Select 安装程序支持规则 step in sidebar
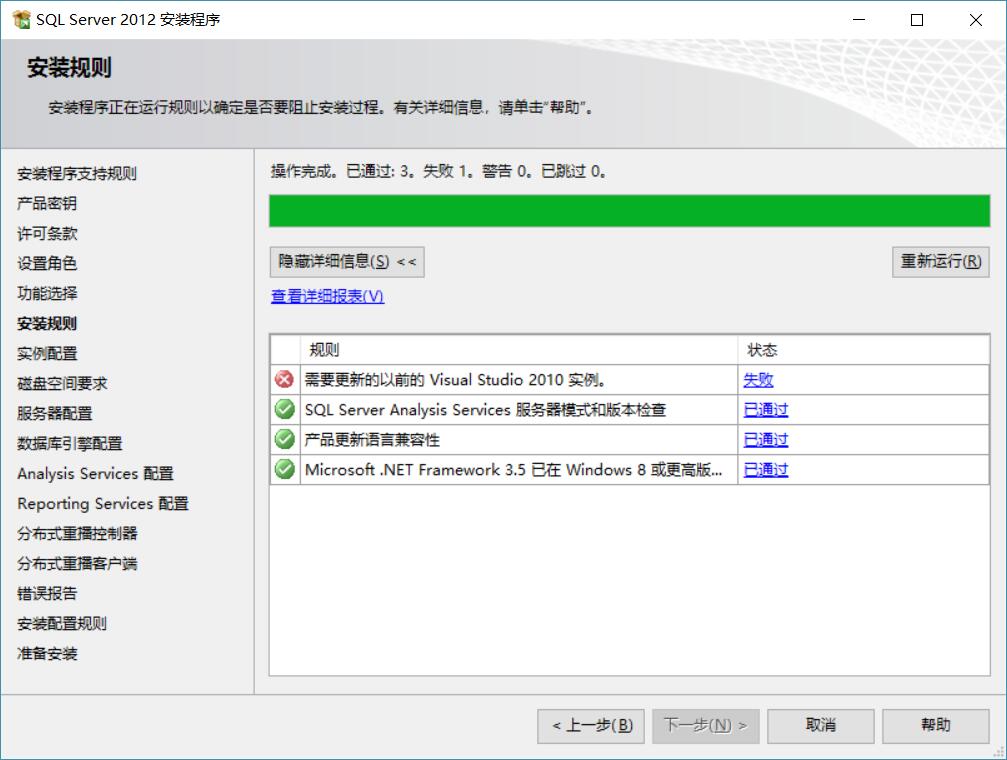Image resolution: width=1007 pixels, height=760 pixels. tap(76, 173)
